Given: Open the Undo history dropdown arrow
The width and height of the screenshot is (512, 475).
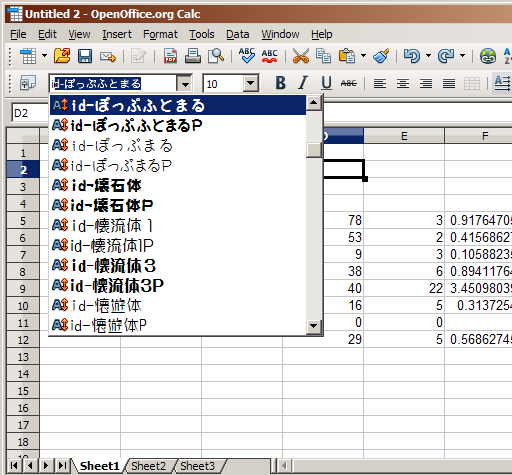Looking at the screenshot, I should click(x=429, y=56).
